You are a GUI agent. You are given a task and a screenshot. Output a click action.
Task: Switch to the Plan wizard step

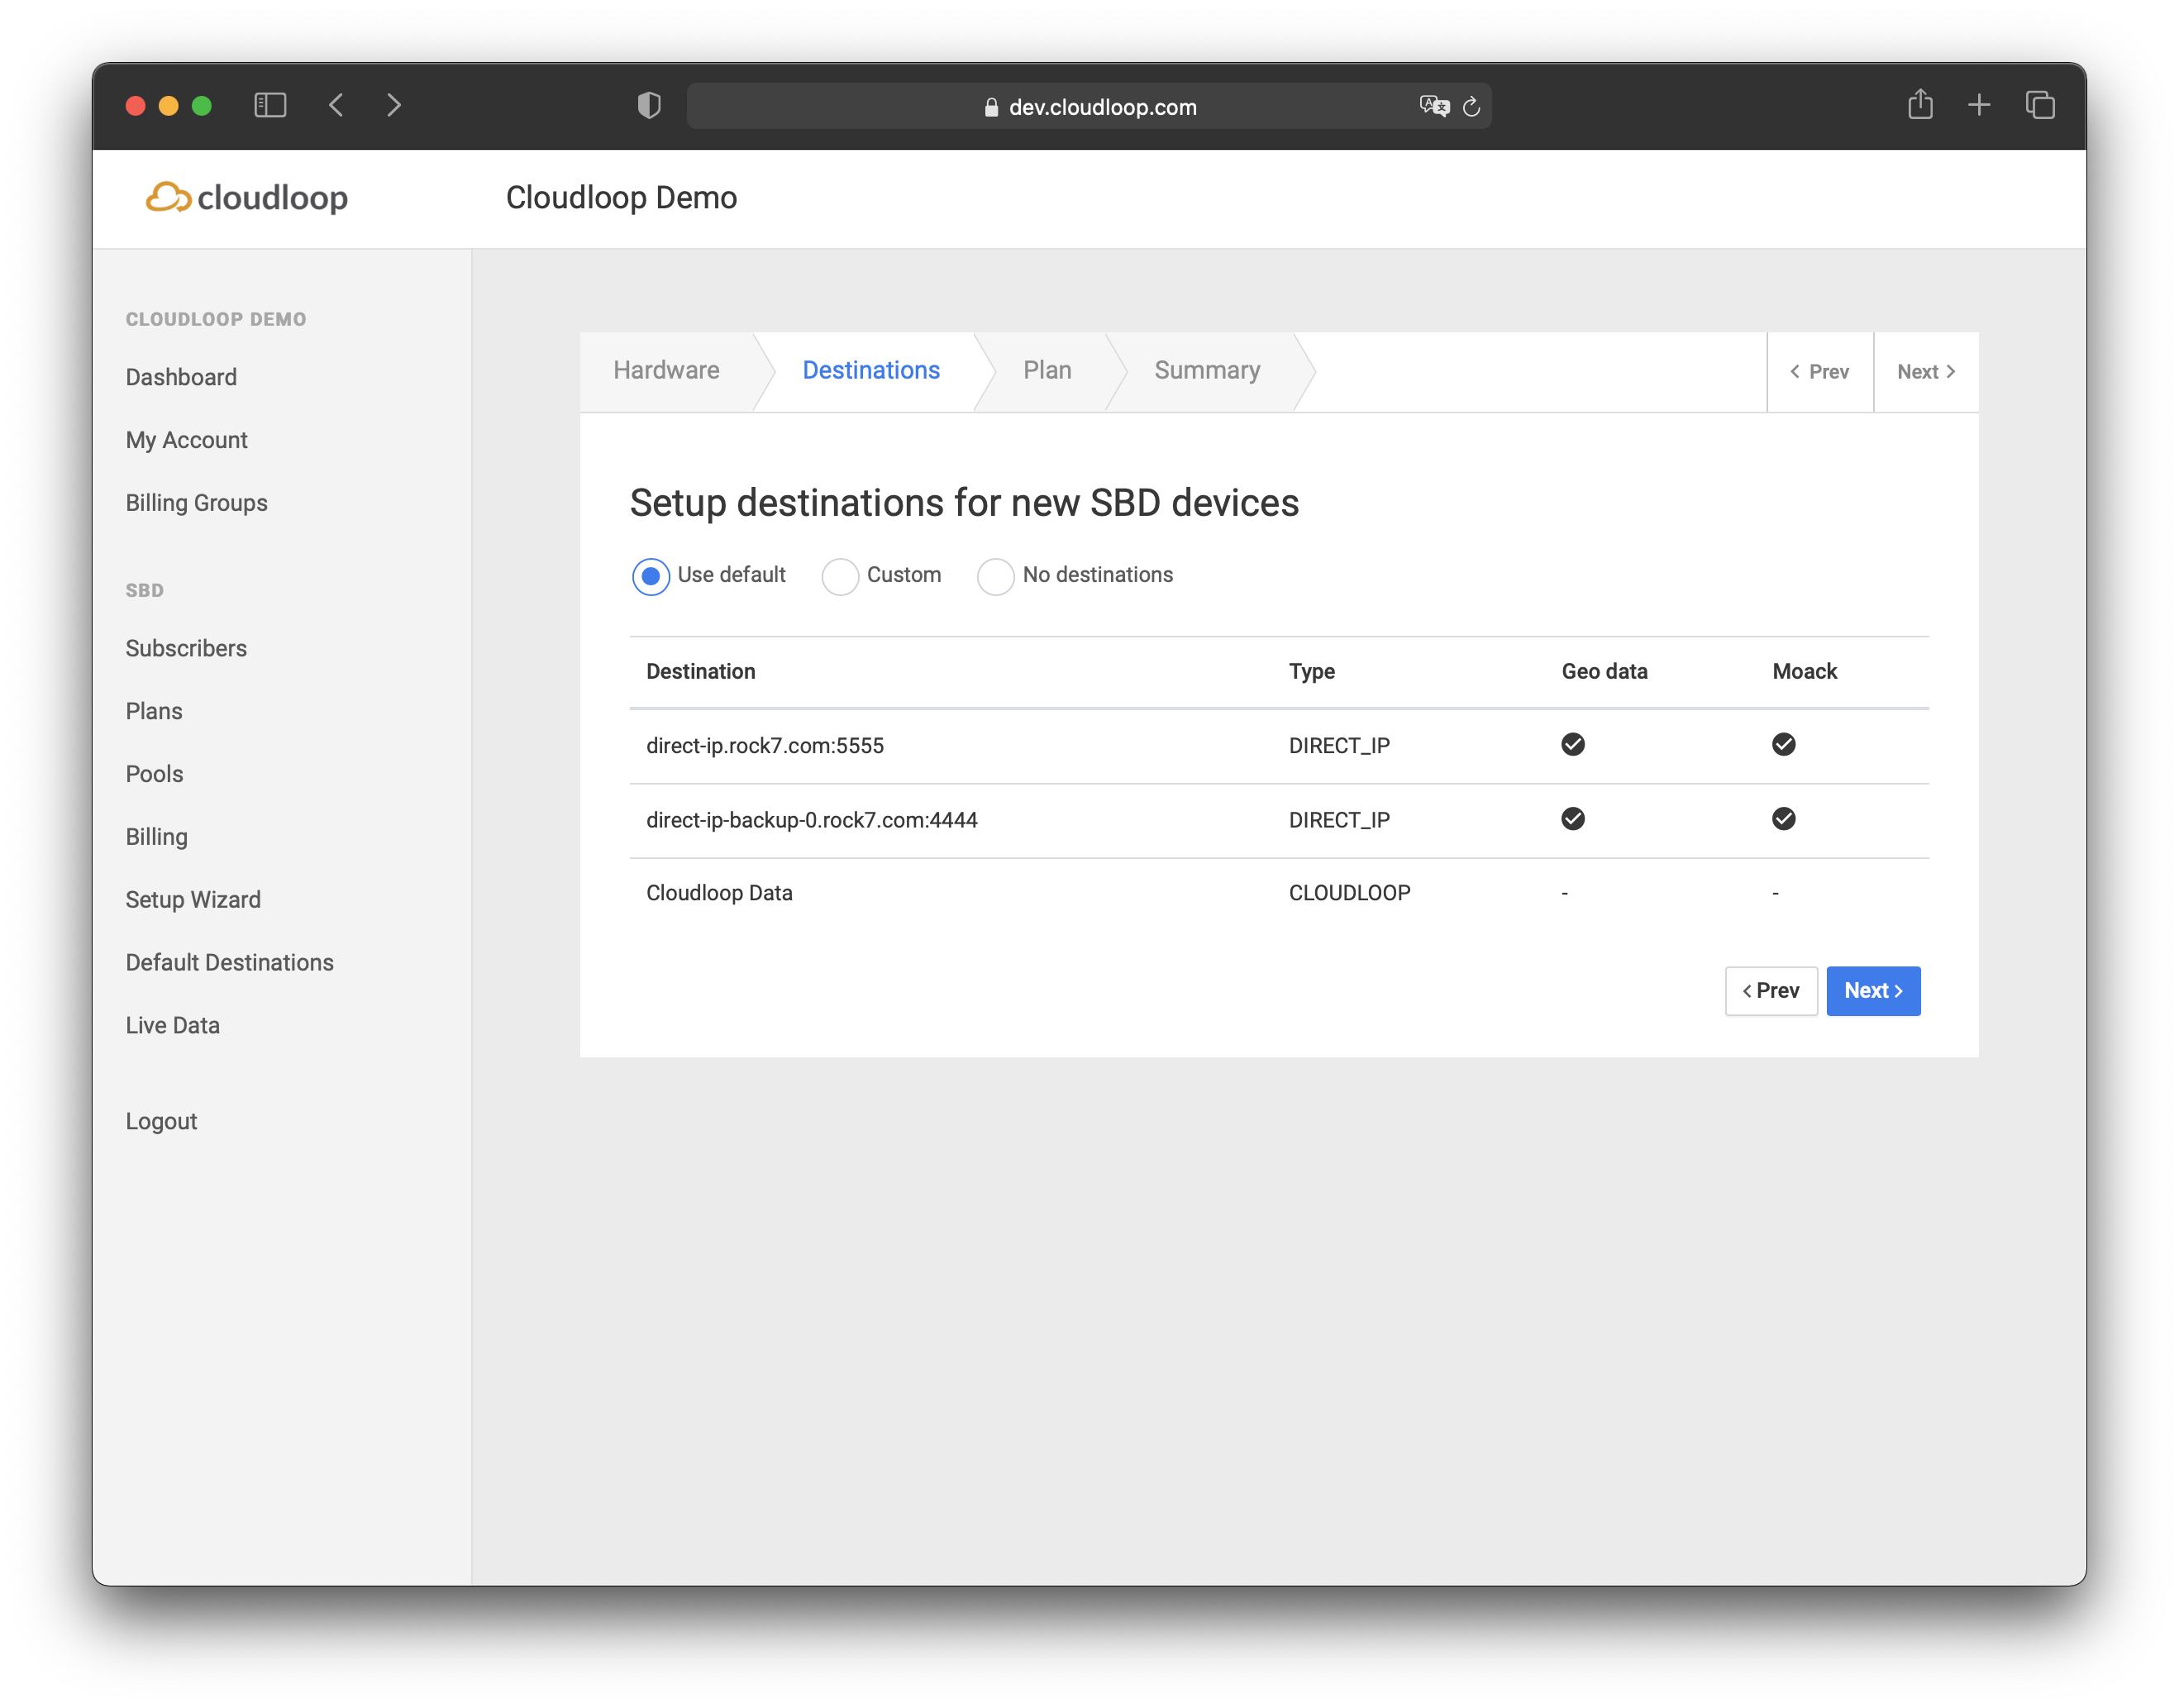[1046, 370]
